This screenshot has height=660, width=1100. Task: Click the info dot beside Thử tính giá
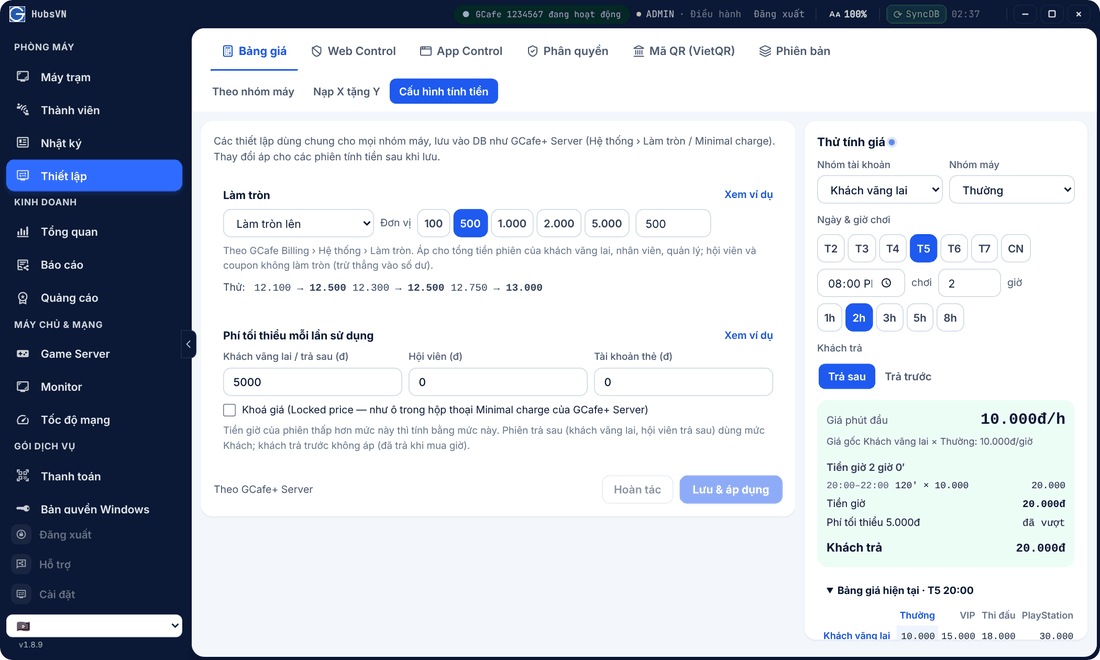[892, 142]
